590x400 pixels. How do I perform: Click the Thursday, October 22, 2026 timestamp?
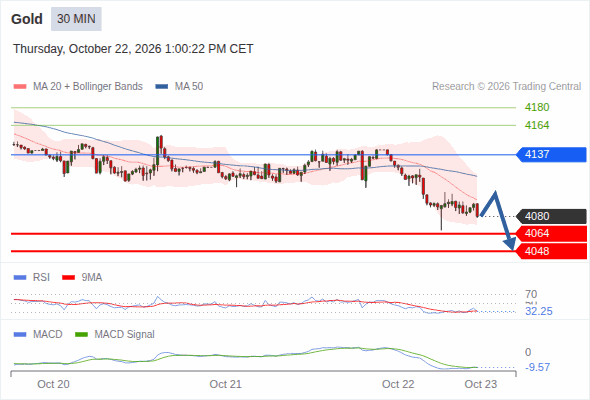133,49
